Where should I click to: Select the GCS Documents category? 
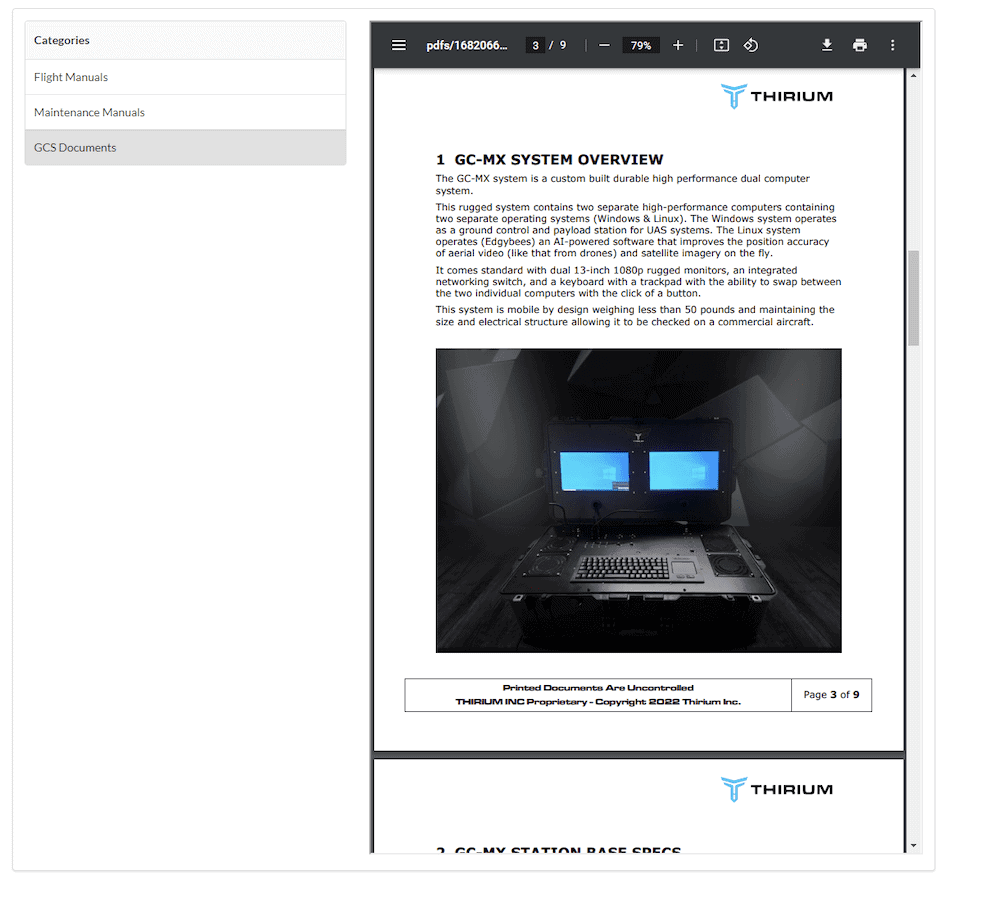tap(186, 147)
